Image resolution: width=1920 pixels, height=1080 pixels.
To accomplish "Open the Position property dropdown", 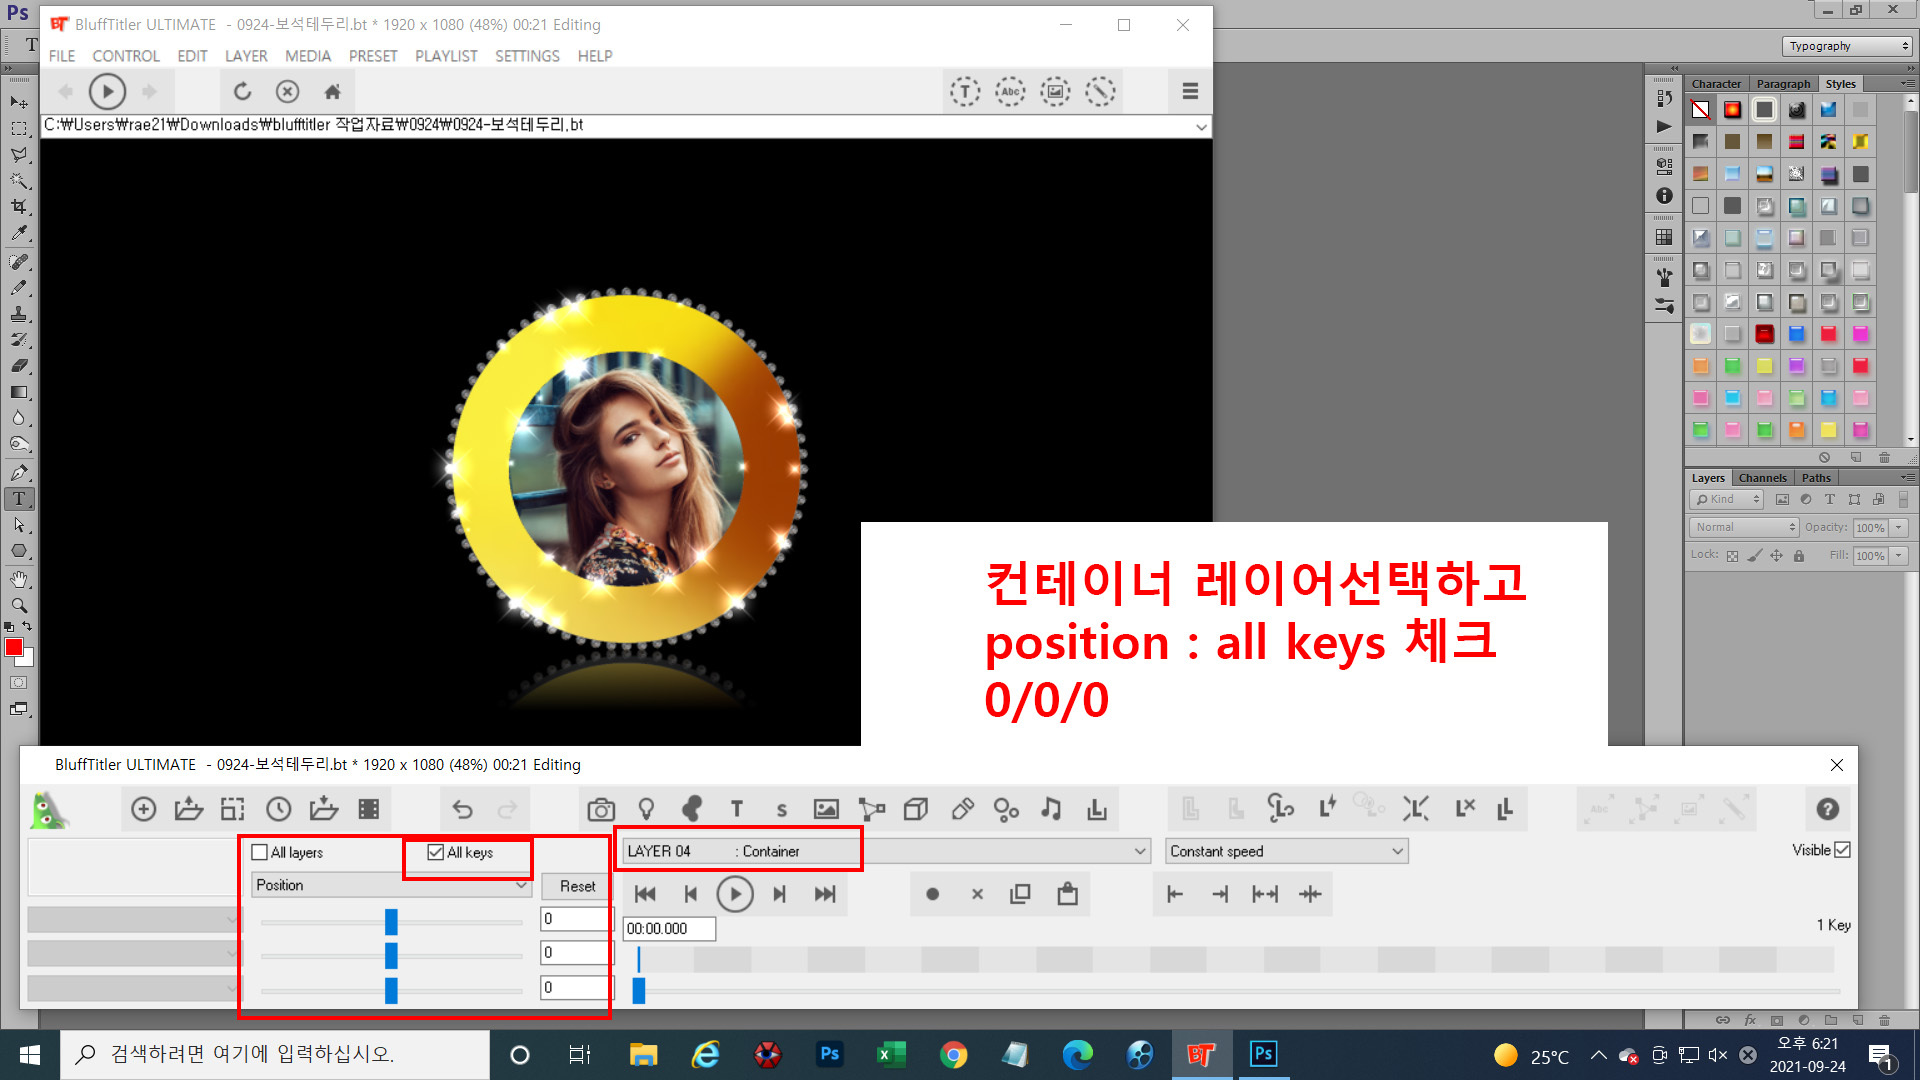I will tap(390, 885).
